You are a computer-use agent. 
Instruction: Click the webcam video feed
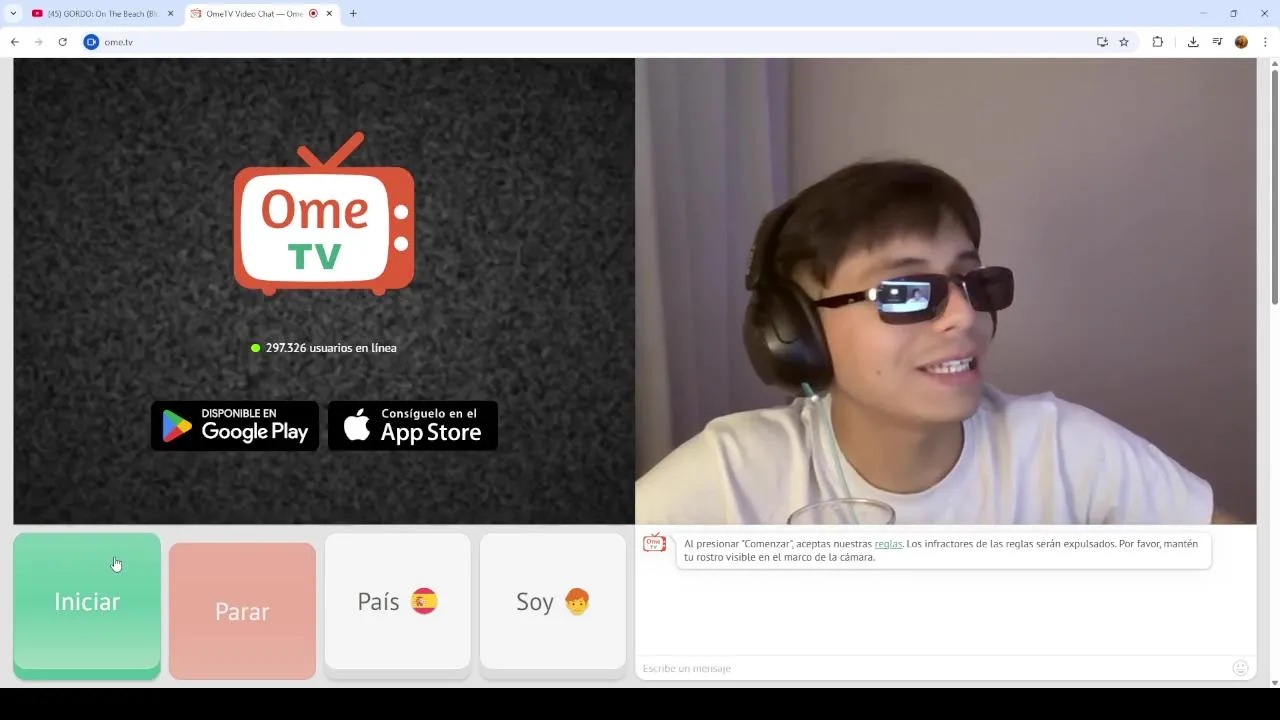(945, 291)
